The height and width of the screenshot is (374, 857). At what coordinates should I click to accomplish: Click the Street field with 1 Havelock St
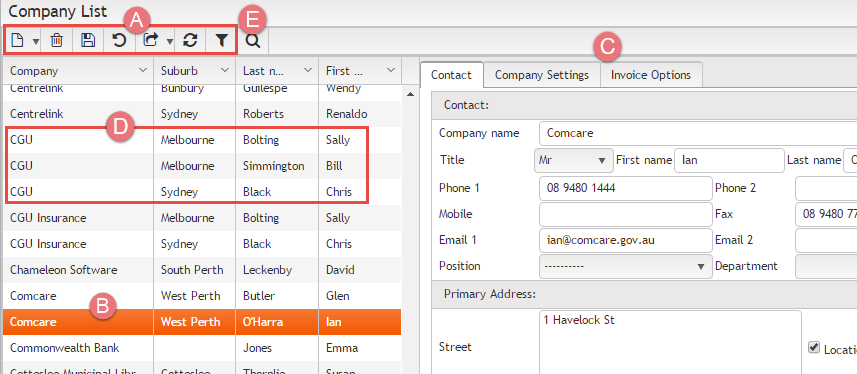pyautogui.click(x=670, y=342)
